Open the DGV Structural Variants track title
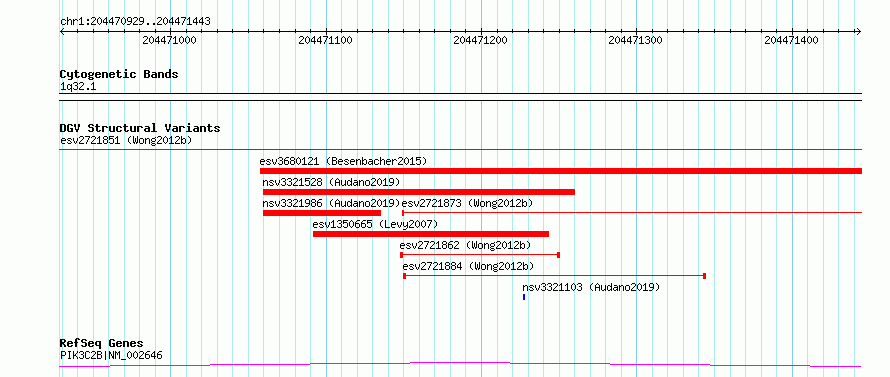 tap(140, 128)
